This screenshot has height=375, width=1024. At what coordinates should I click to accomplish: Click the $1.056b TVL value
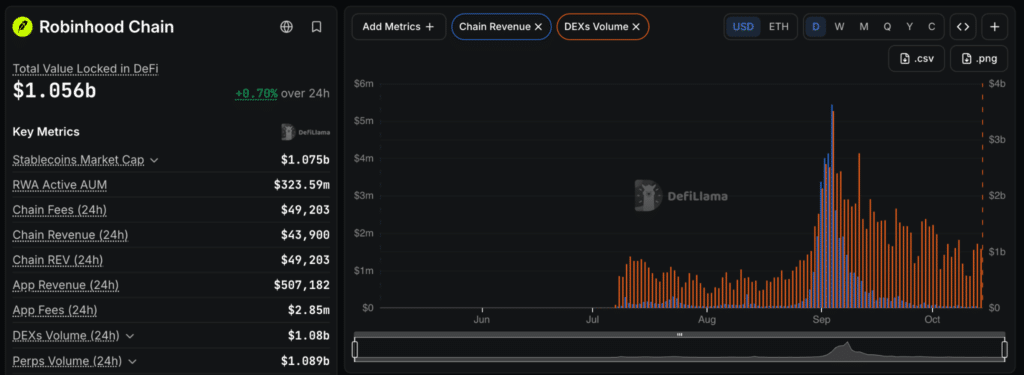(x=54, y=91)
